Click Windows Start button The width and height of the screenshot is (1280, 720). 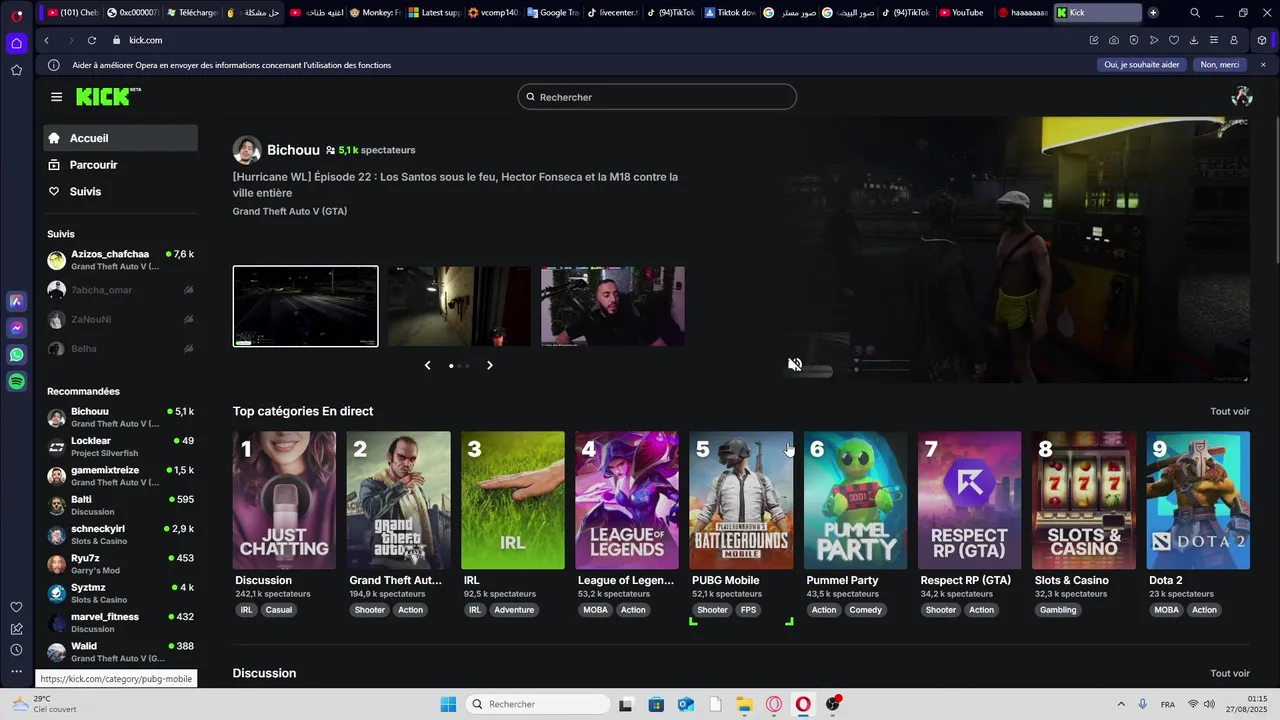448,704
